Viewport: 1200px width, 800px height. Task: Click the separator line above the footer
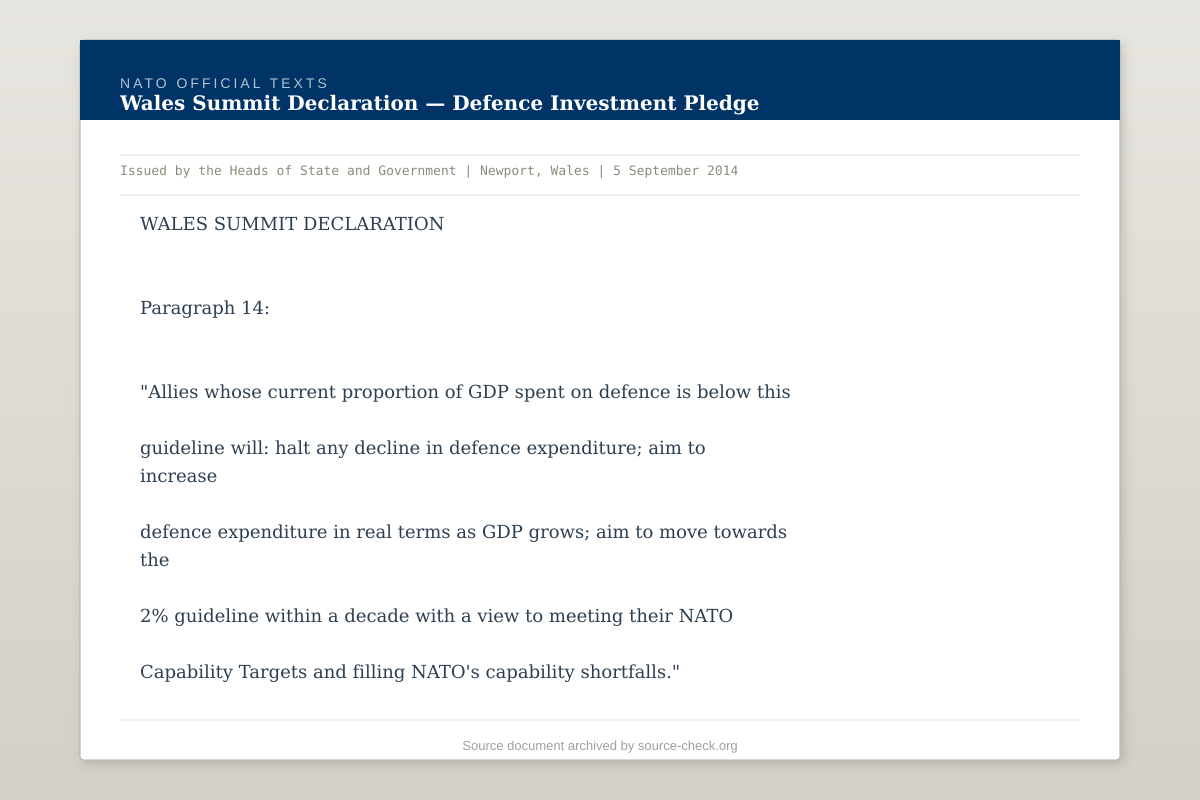coord(600,717)
